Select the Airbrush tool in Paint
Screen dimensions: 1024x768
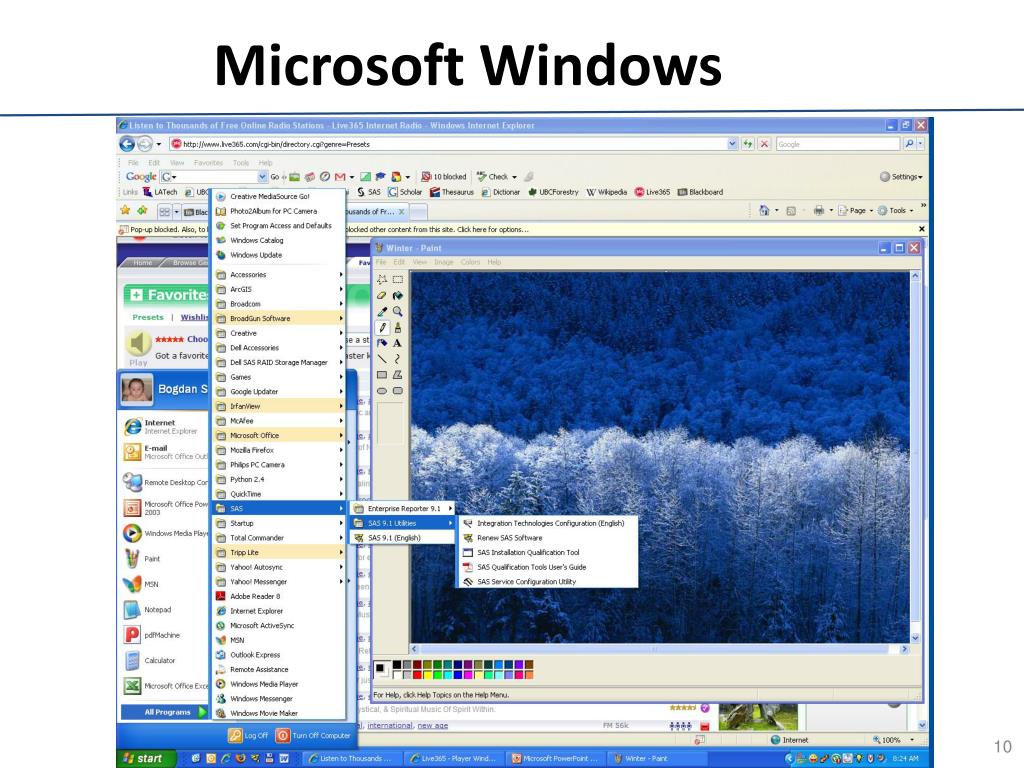(382, 343)
